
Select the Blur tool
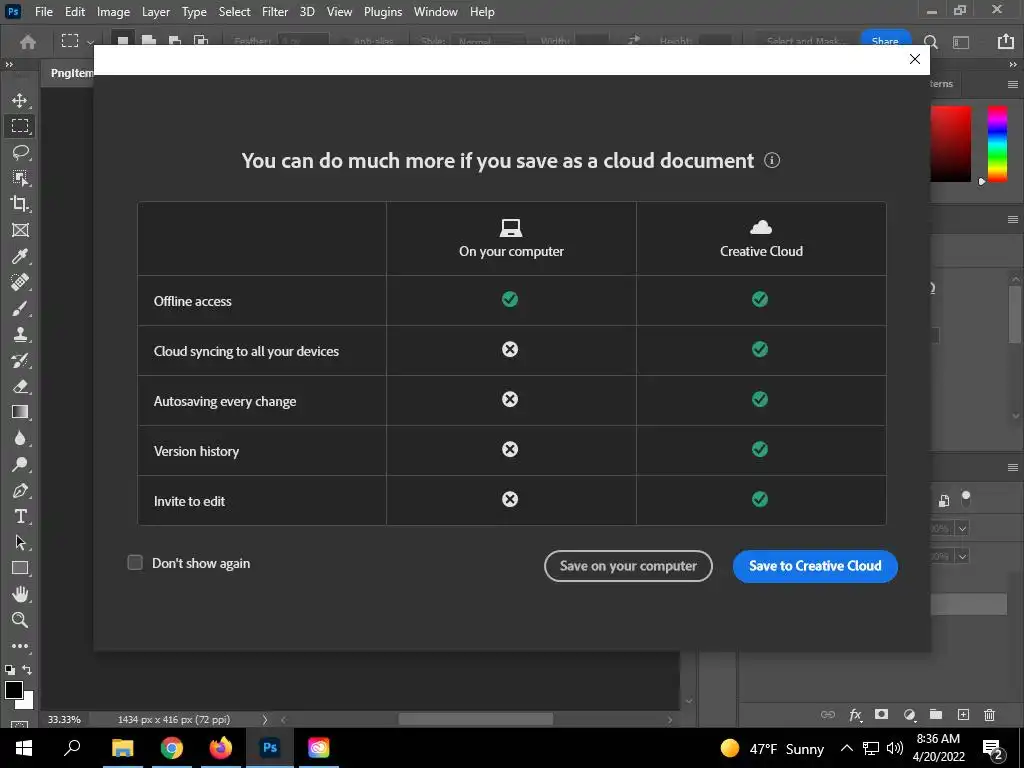click(20, 438)
